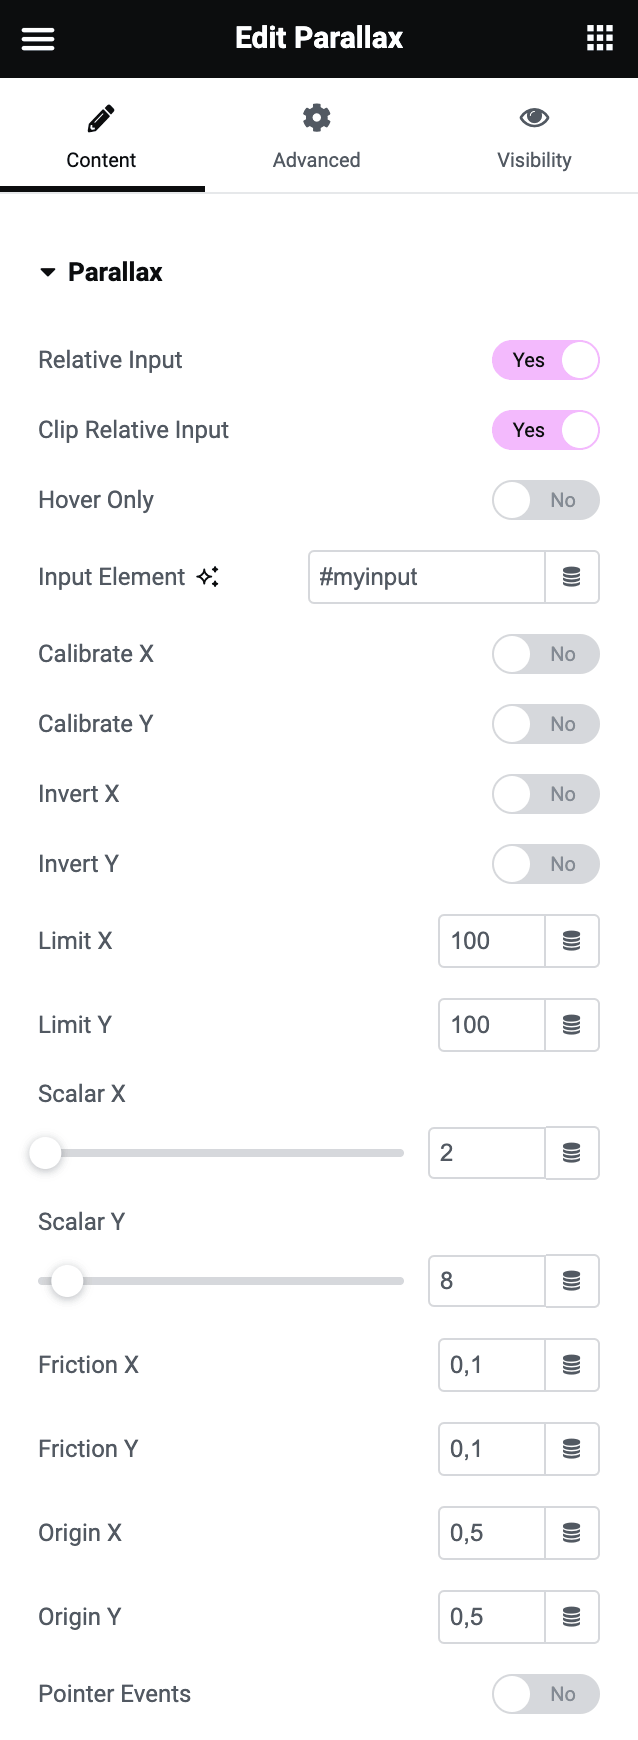The height and width of the screenshot is (1740, 638).
Task: Turn on Invert X toggle
Action: coord(546,794)
